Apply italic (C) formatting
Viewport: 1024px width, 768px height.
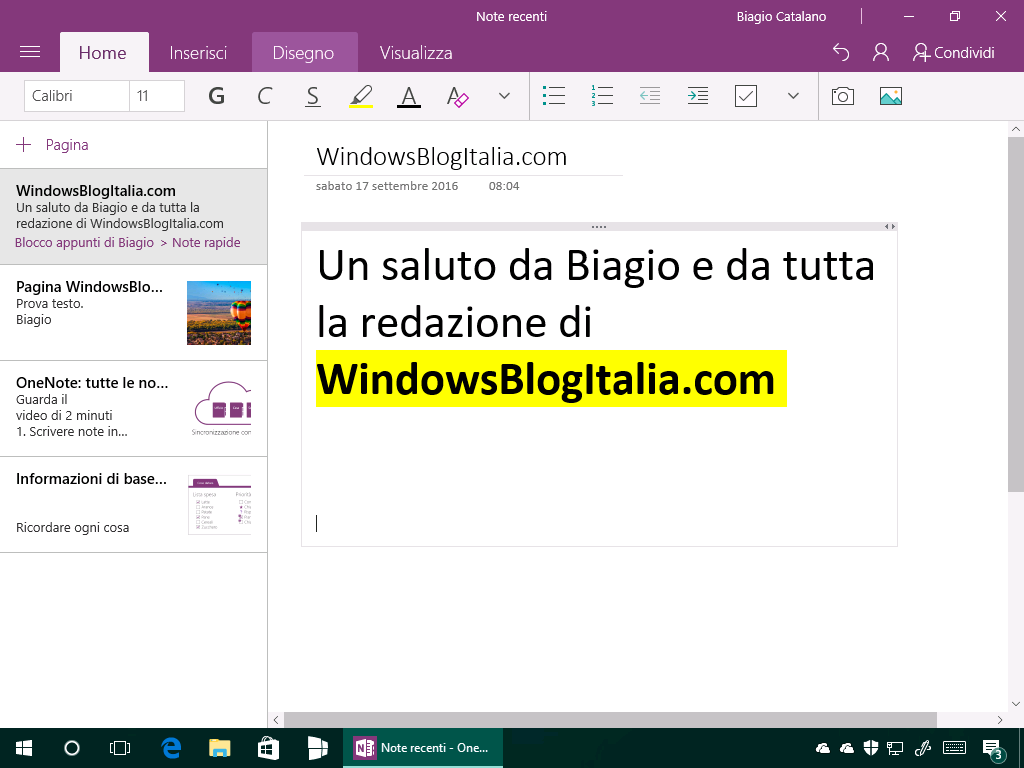[x=264, y=96]
